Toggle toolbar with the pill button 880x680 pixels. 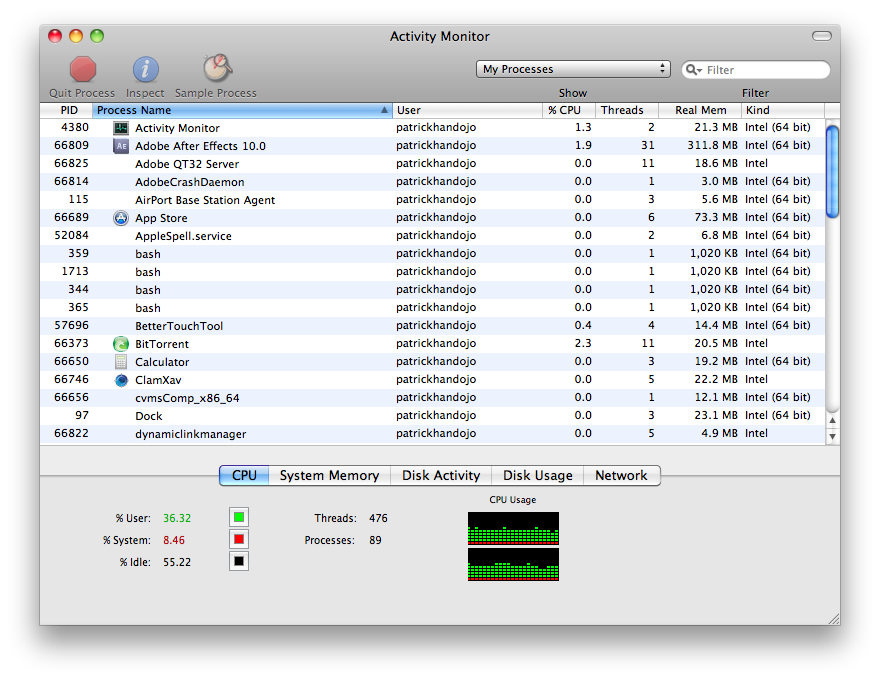822,36
